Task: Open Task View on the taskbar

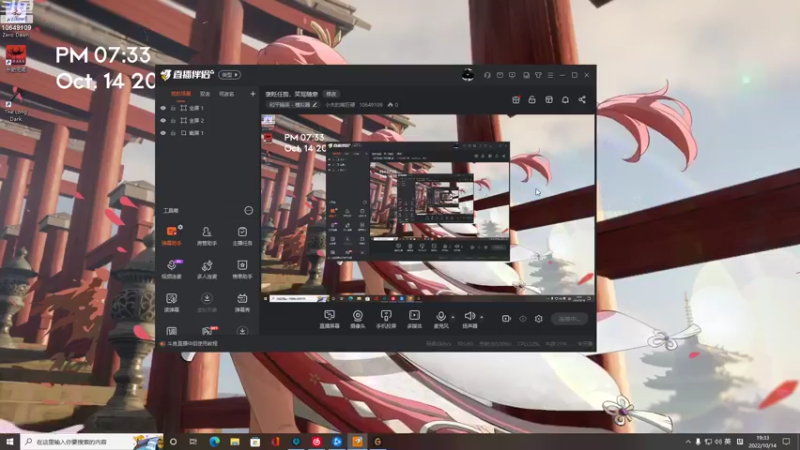Action: point(193,442)
